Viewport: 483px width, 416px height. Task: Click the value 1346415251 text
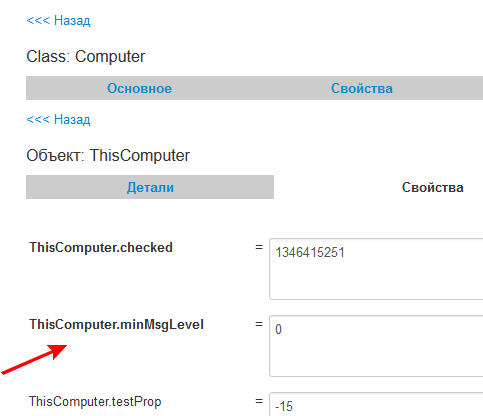[x=310, y=252]
